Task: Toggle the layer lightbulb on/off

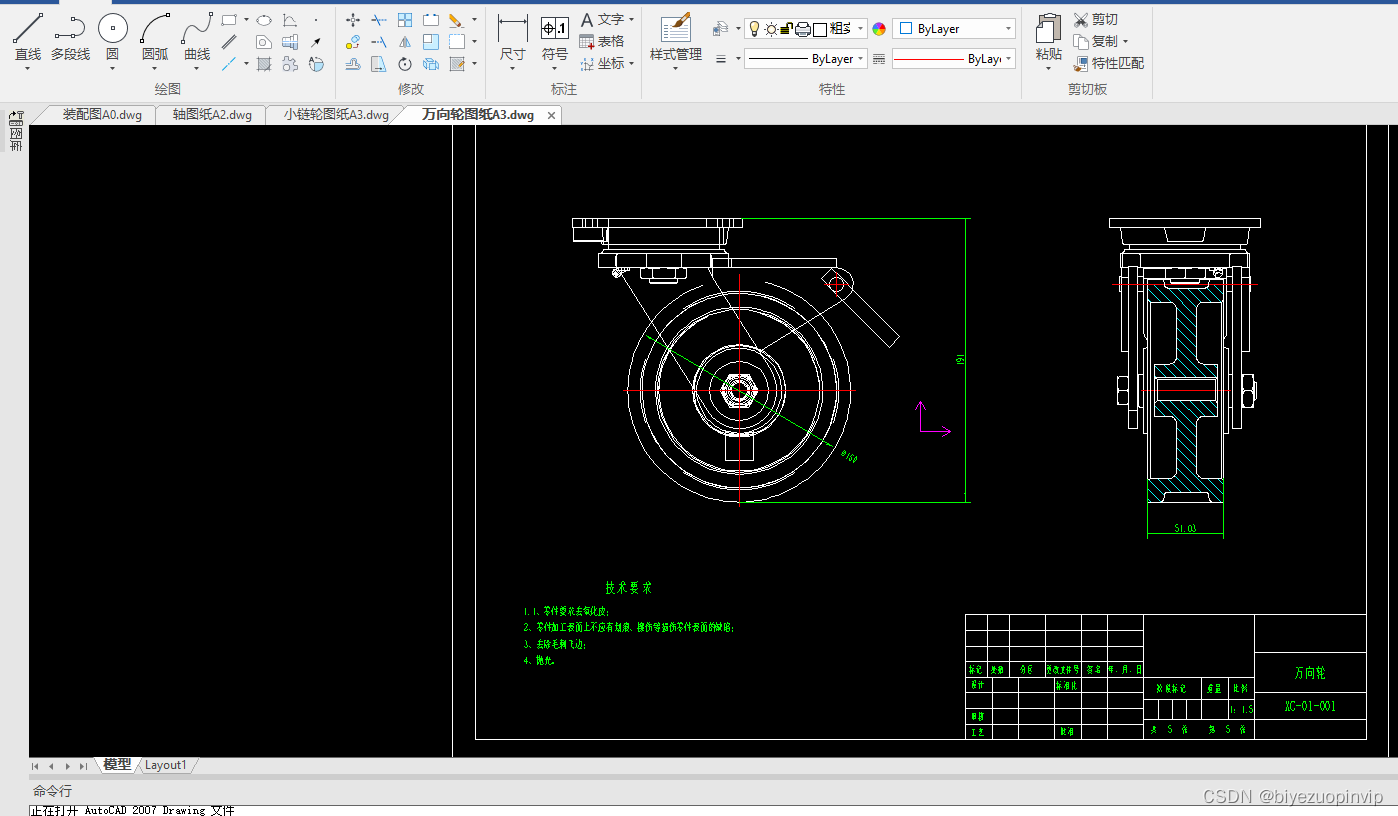Action: 755,29
